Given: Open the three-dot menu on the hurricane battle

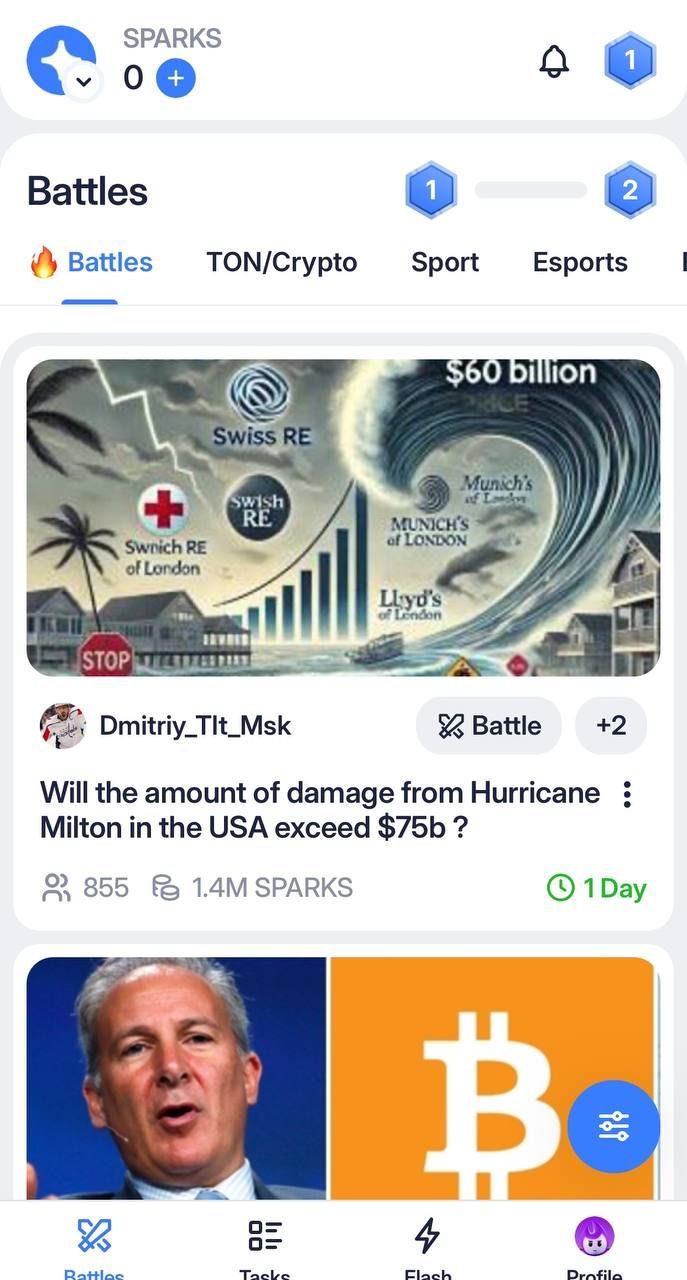Looking at the screenshot, I should (627, 794).
